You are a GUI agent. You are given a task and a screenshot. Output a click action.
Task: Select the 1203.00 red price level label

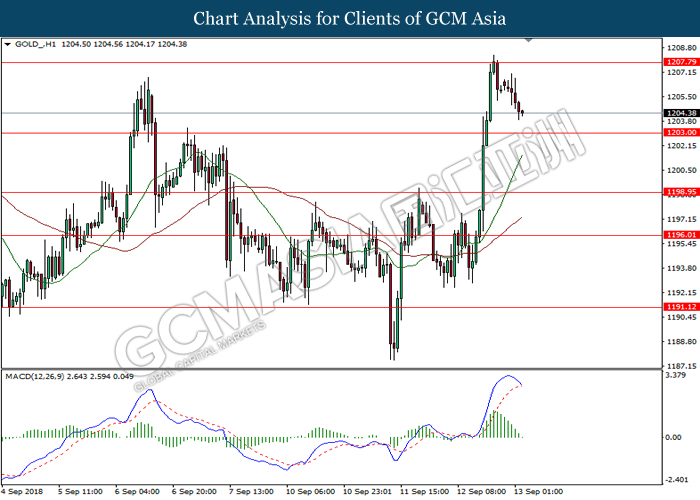click(x=681, y=133)
